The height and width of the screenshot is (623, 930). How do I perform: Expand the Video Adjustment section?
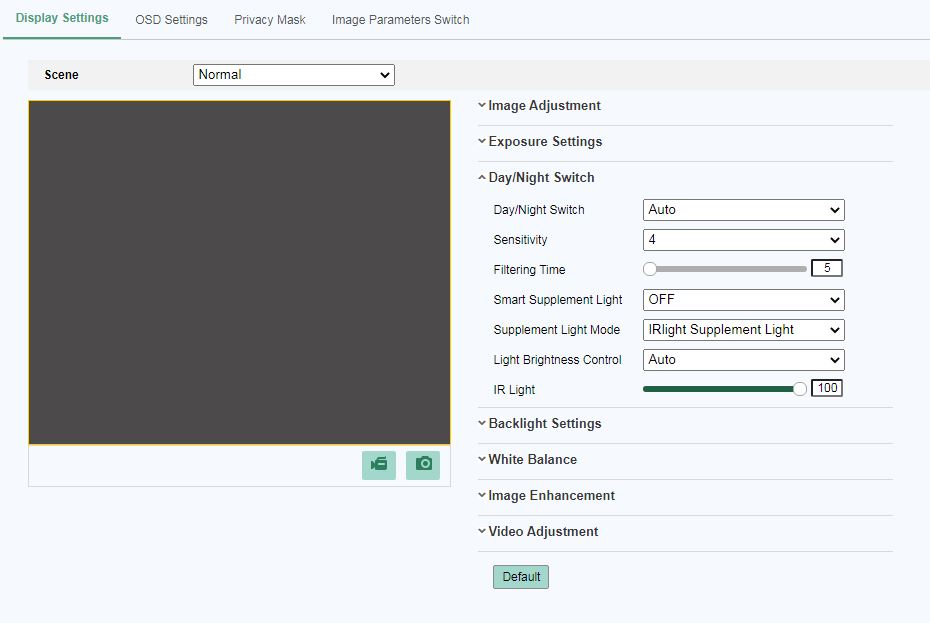[x=543, y=532]
